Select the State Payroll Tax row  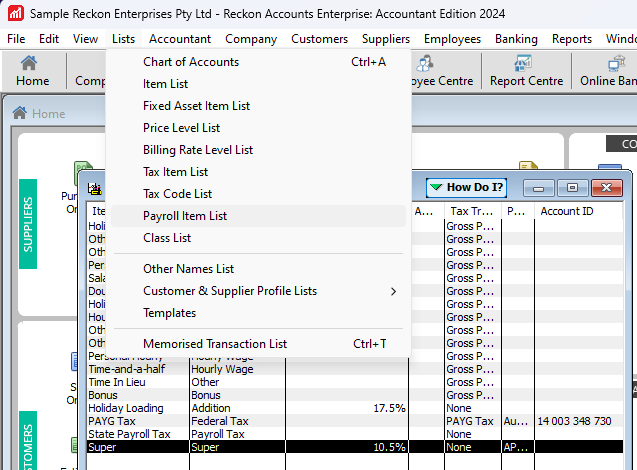[x=355, y=434]
